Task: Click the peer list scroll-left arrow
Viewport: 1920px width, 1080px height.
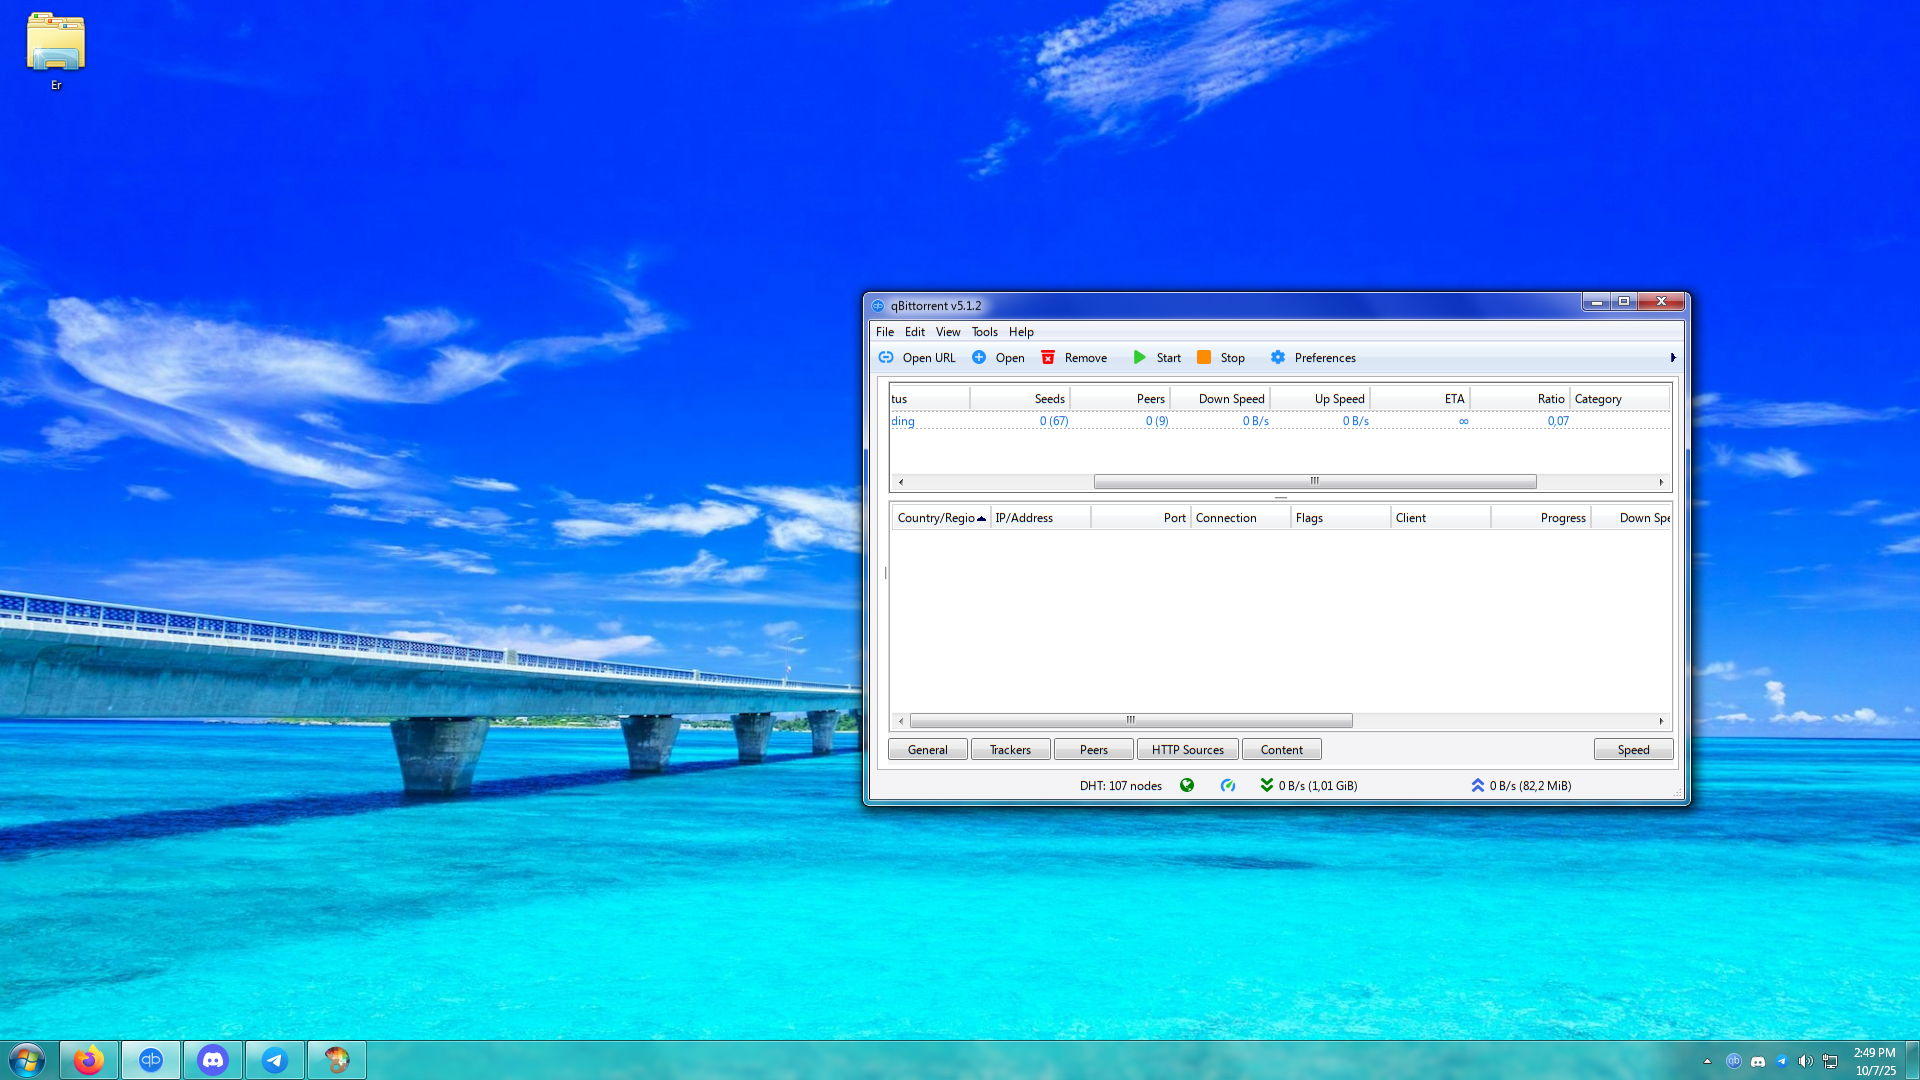Action: (901, 721)
